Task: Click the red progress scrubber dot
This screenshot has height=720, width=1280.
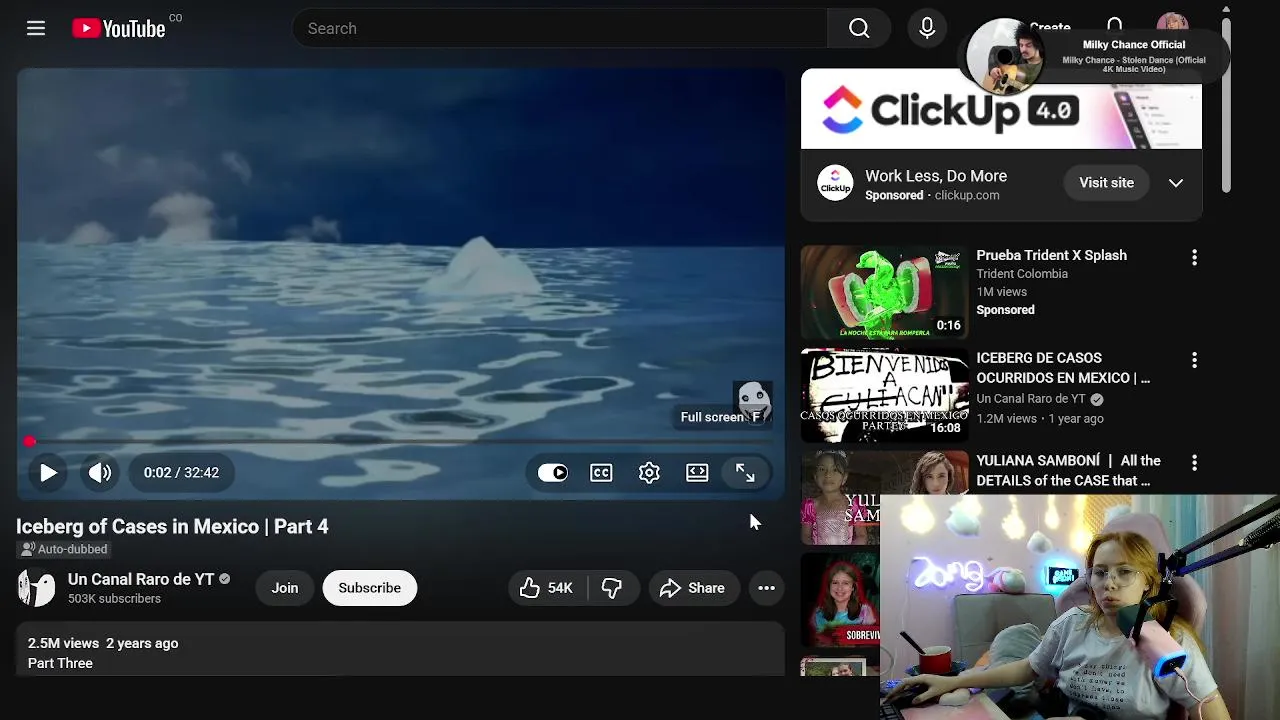Action: point(30,441)
